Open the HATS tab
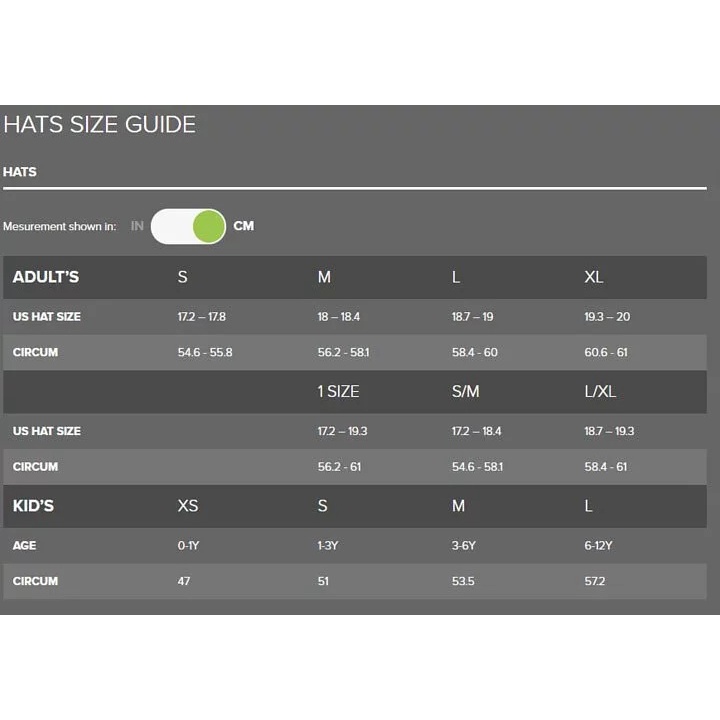Image resolution: width=720 pixels, height=720 pixels. click(20, 172)
